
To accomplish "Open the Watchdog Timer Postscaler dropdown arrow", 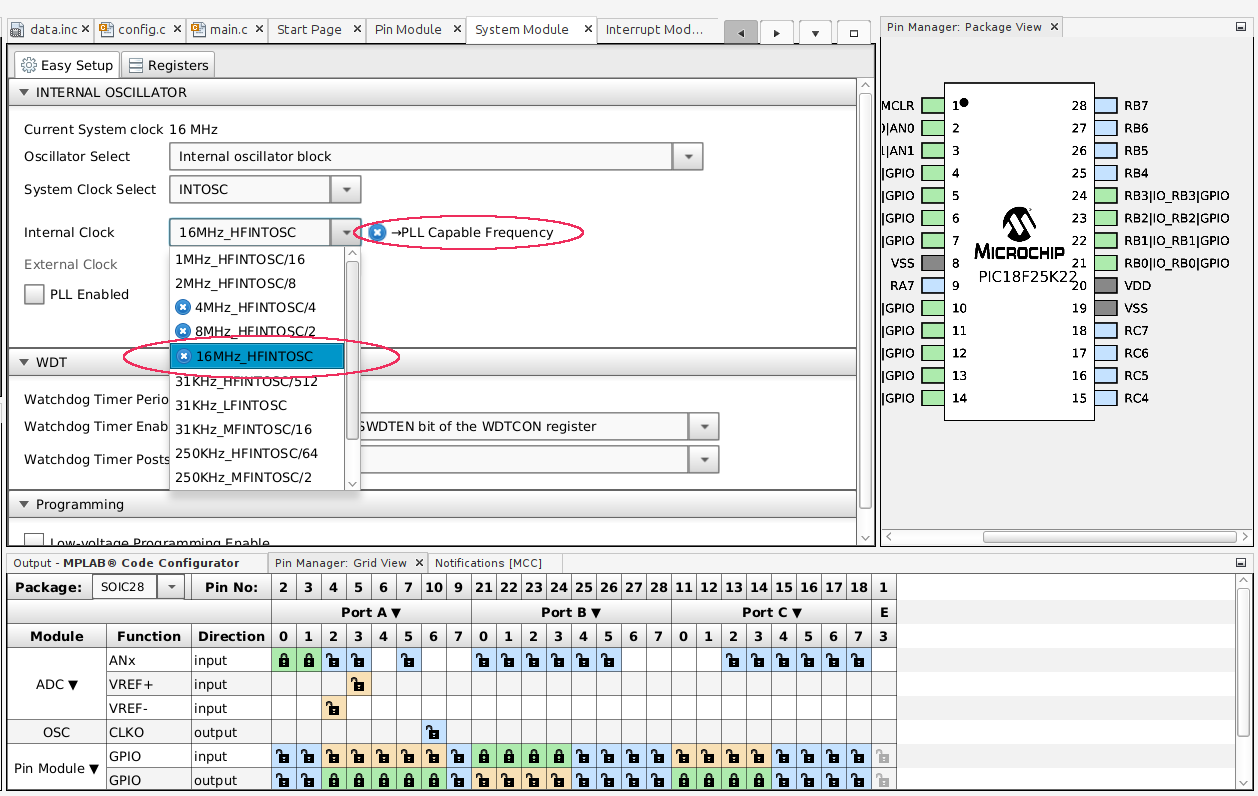I will tap(704, 460).
